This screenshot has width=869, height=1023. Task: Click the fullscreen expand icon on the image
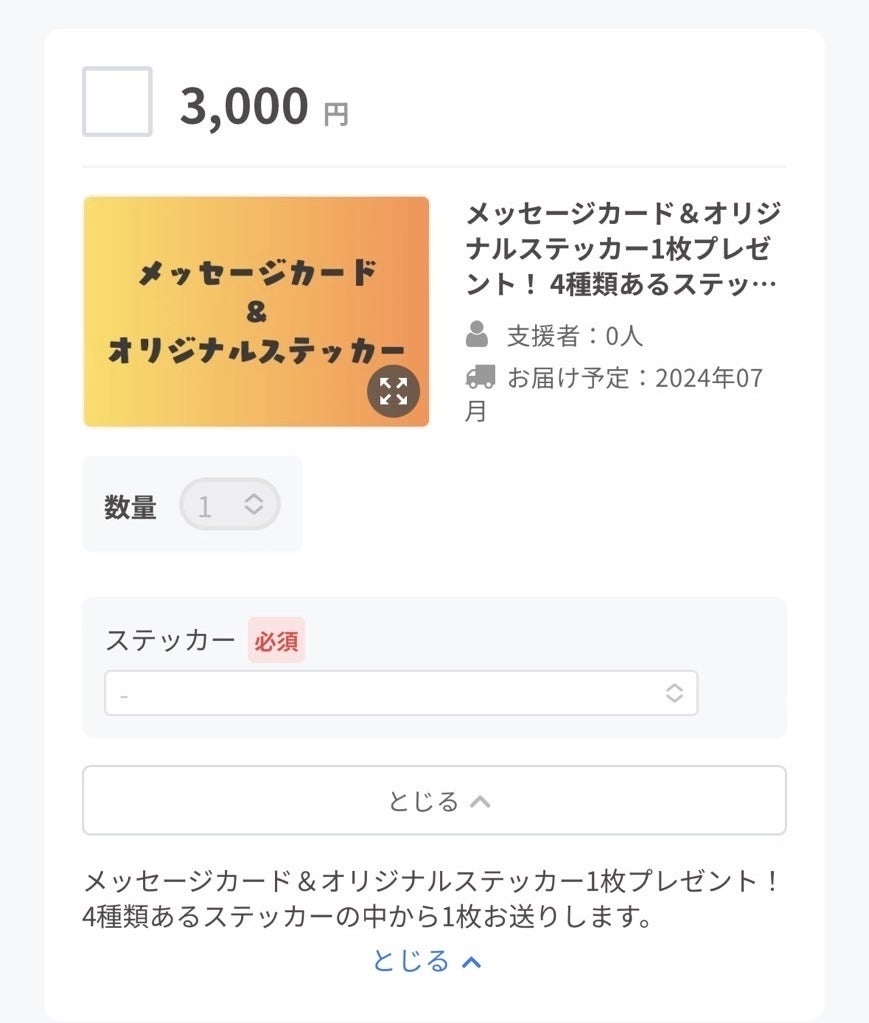click(x=393, y=391)
